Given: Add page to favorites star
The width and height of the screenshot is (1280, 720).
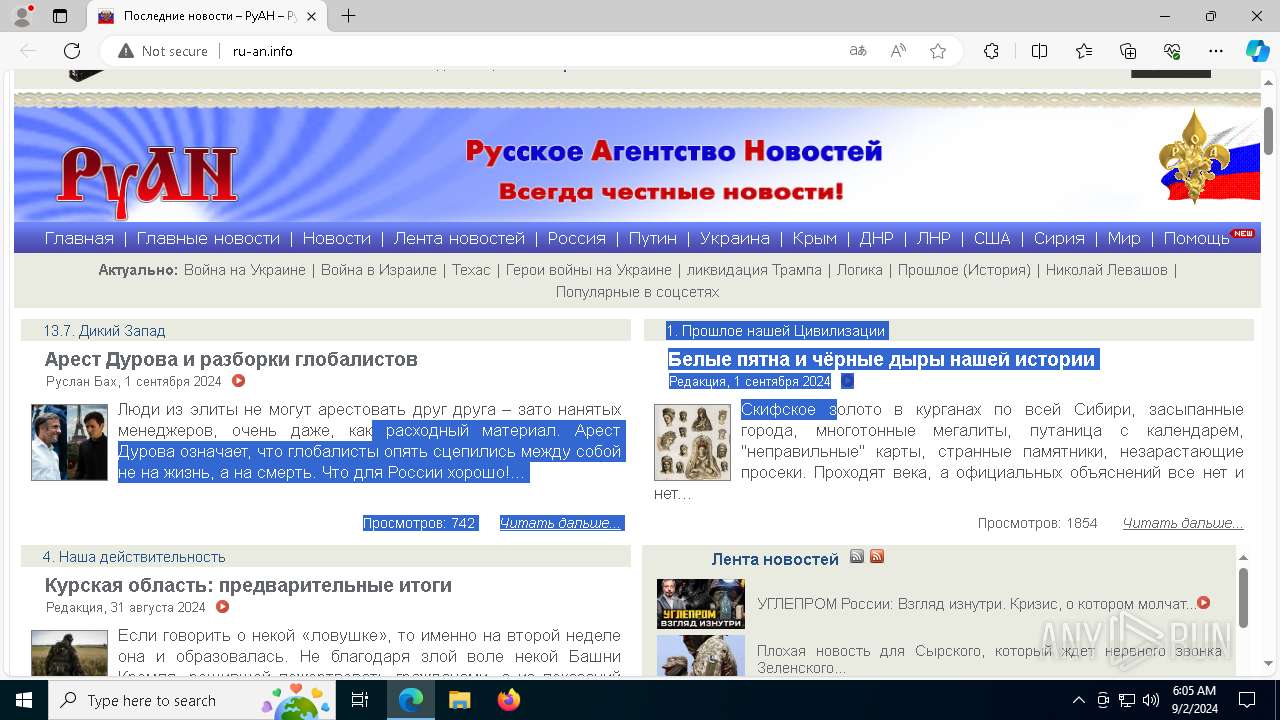Looking at the screenshot, I should pos(938,51).
